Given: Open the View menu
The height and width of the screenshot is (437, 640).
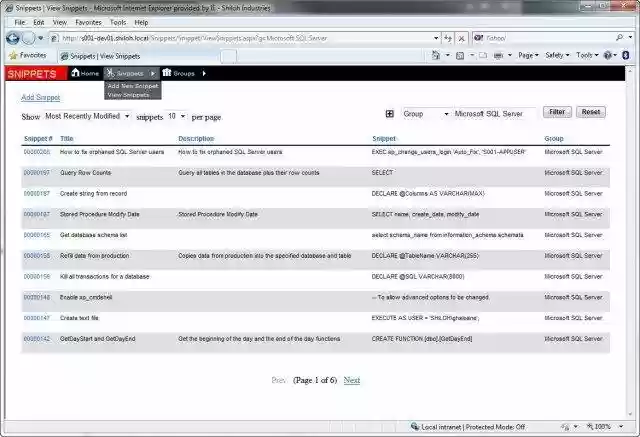Looking at the screenshot, I should coord(60,23).
